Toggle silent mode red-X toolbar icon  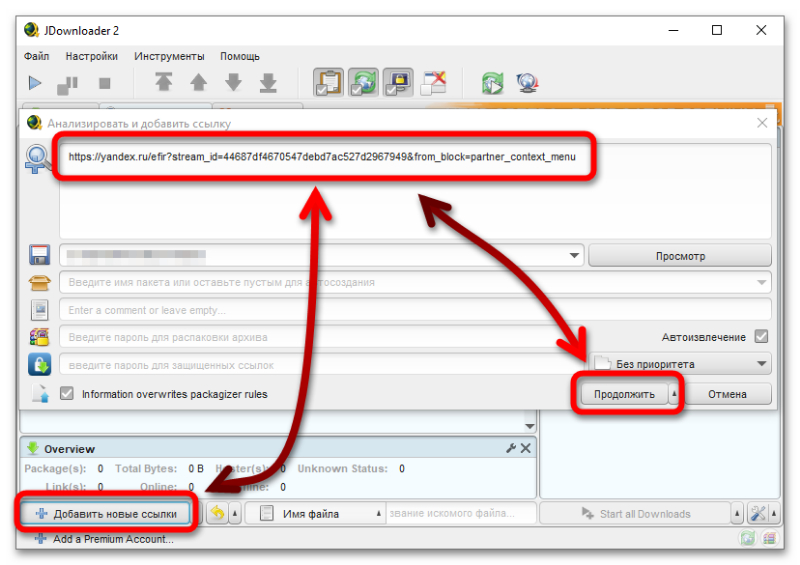click(433, 83)
